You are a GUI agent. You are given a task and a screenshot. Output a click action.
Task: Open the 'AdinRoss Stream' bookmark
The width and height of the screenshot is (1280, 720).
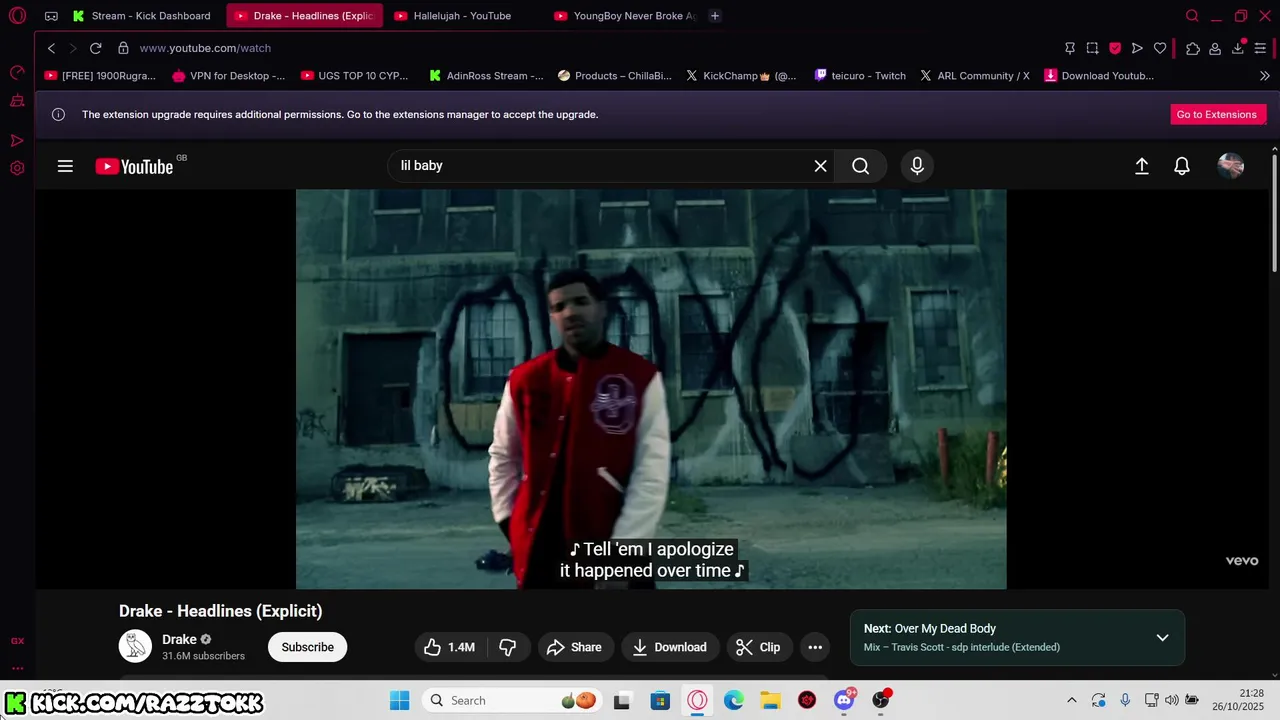click(486, 76)
